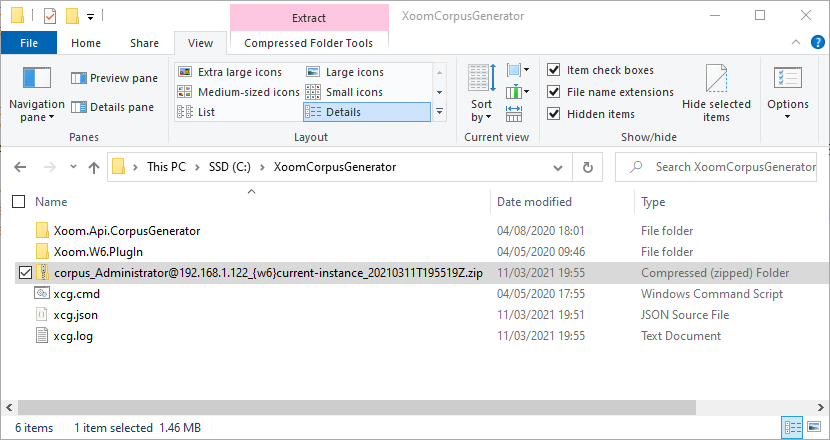
Task: Open the File menu
Action: click(x=29, y=43)
